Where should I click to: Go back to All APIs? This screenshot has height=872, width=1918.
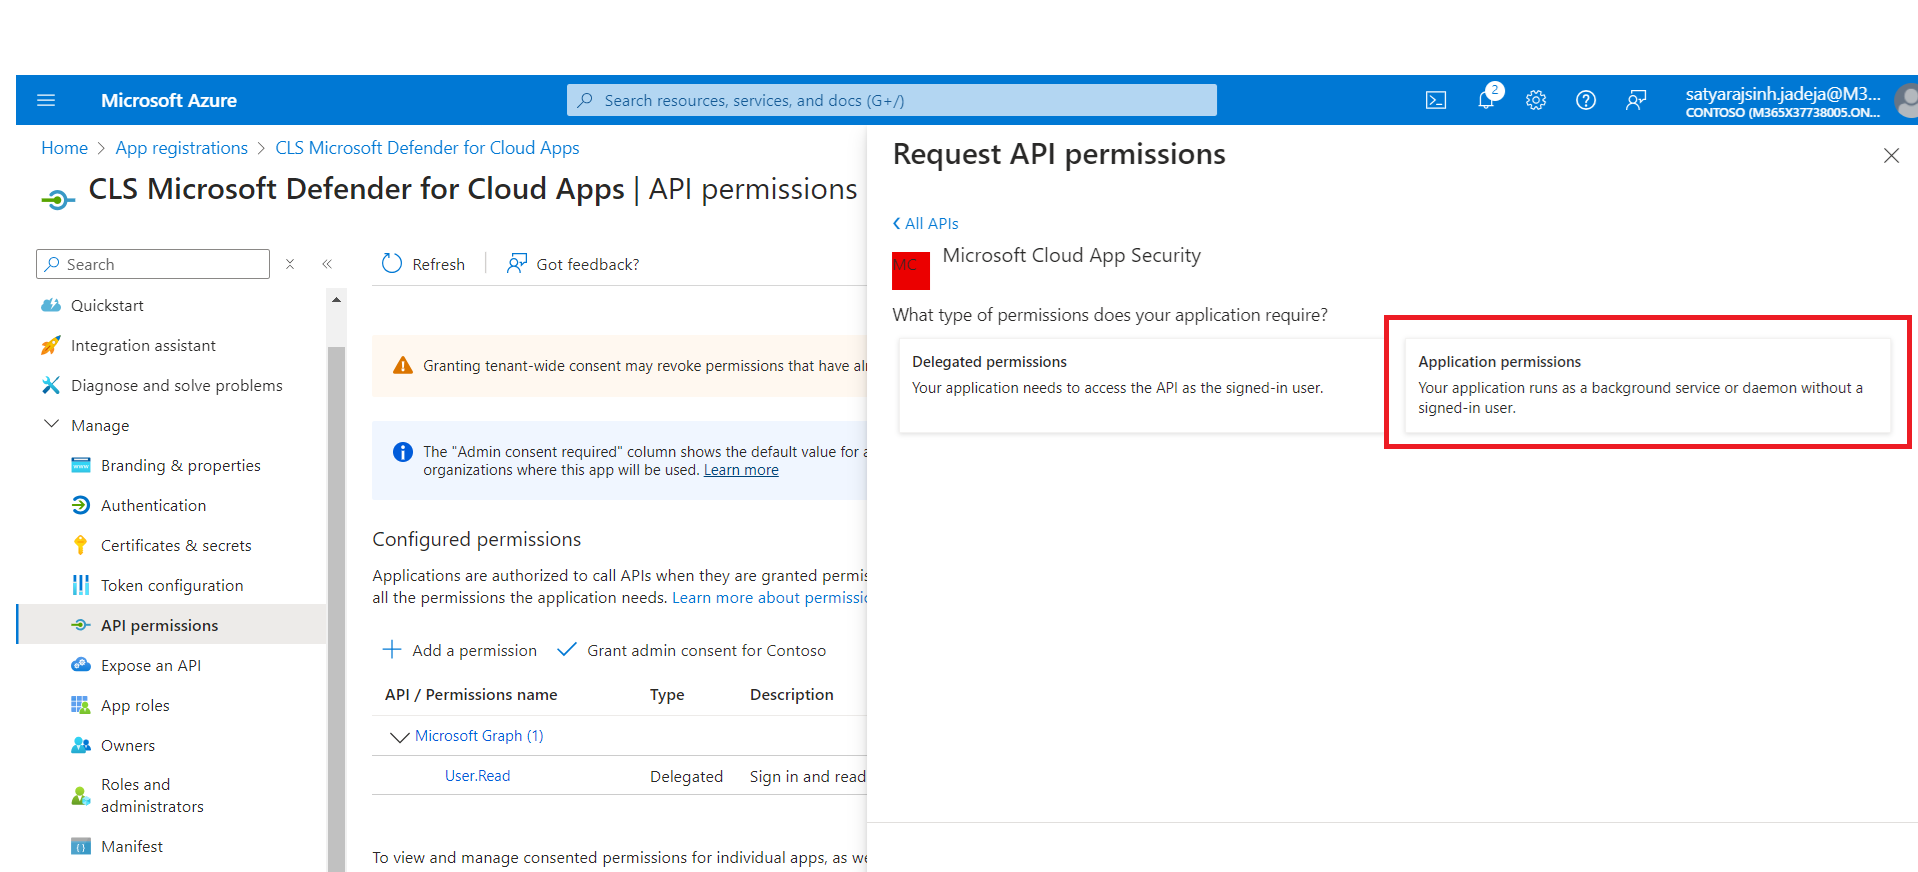(925, 223)
